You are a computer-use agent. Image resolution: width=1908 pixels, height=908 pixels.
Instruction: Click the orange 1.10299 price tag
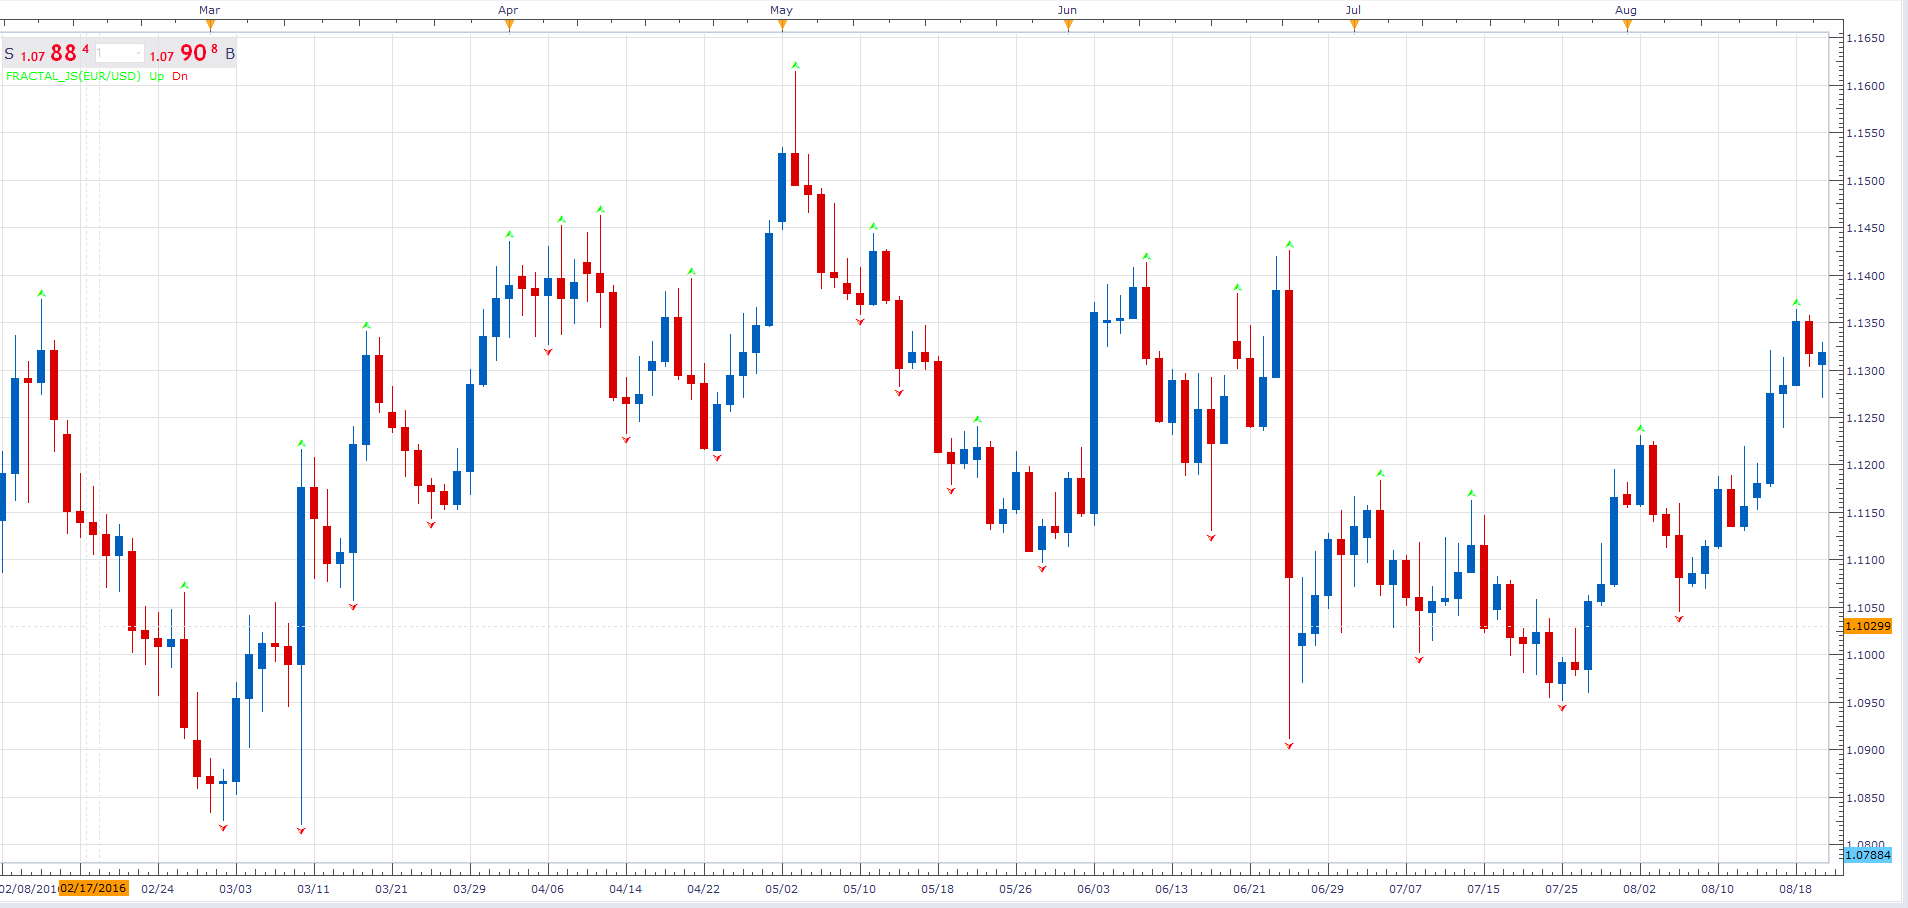(x=1868, y=626)
